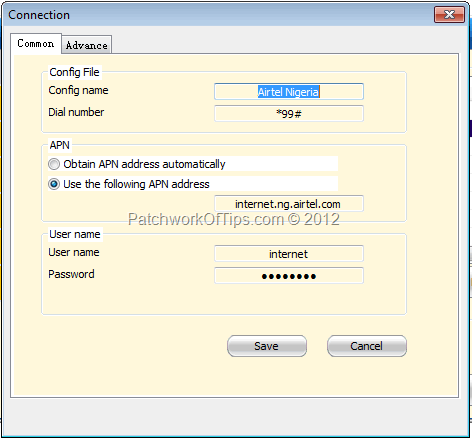Click the Dial number label
Screen dimensions: 472x440
pyautogui.click(x=76, y=112)
